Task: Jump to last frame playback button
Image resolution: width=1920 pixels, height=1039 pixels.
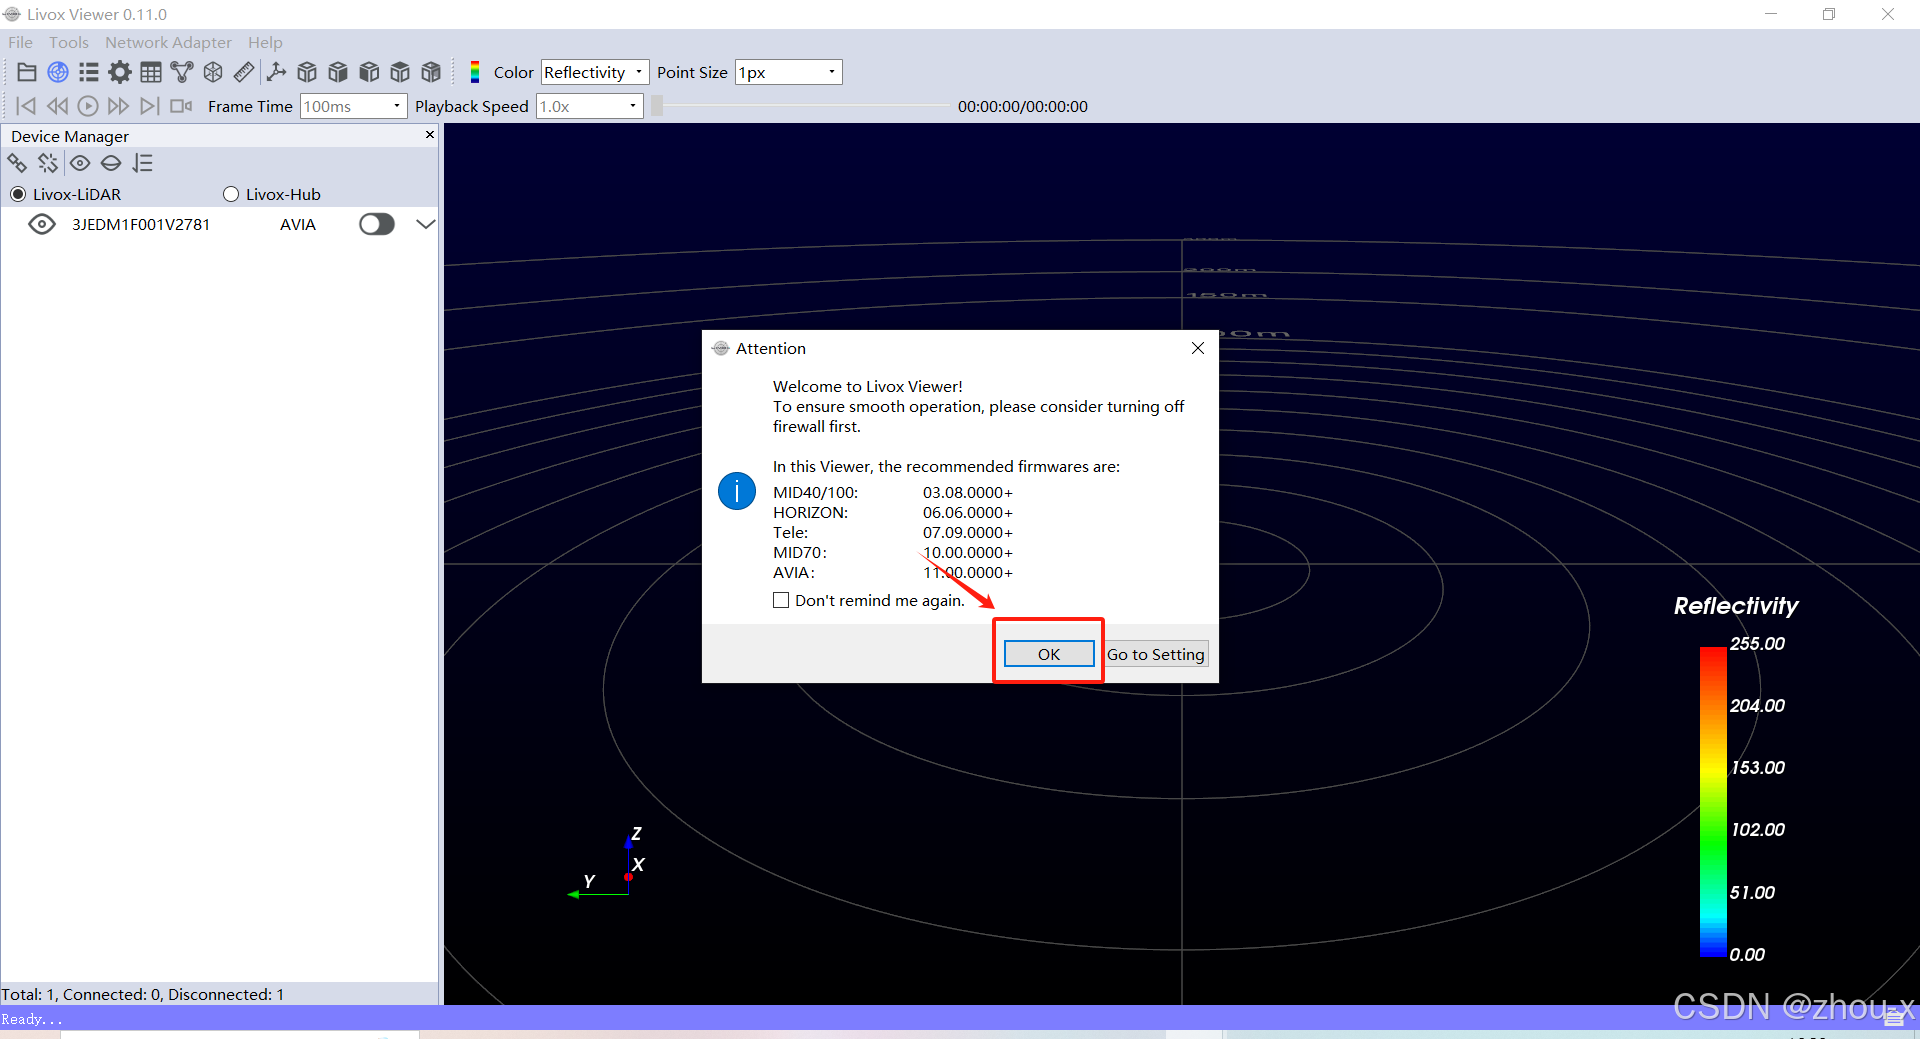Action: [149, 106]
